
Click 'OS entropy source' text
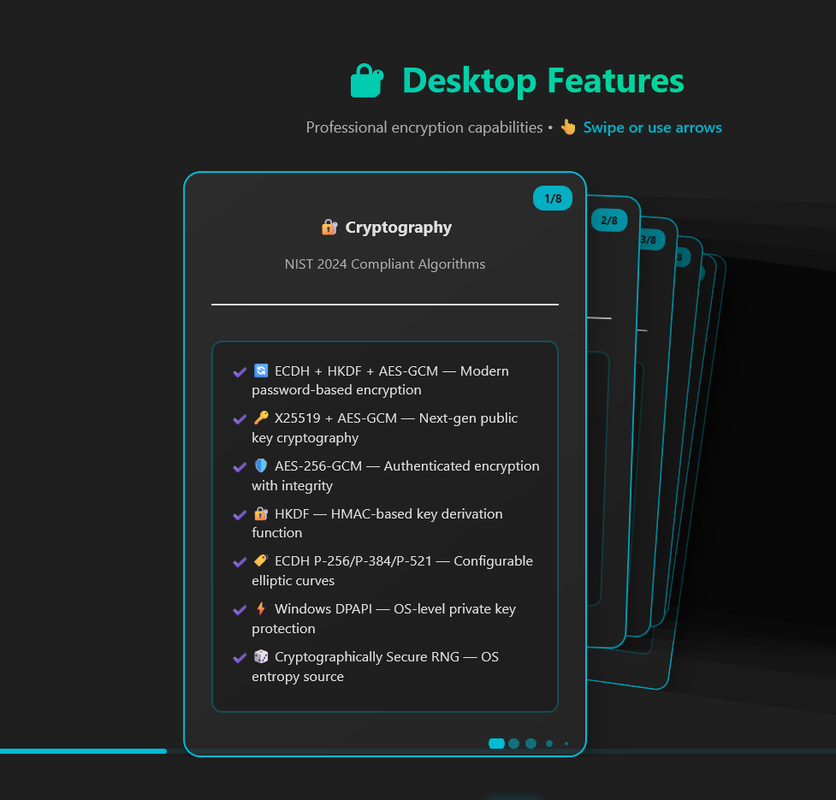pos(375,666)
